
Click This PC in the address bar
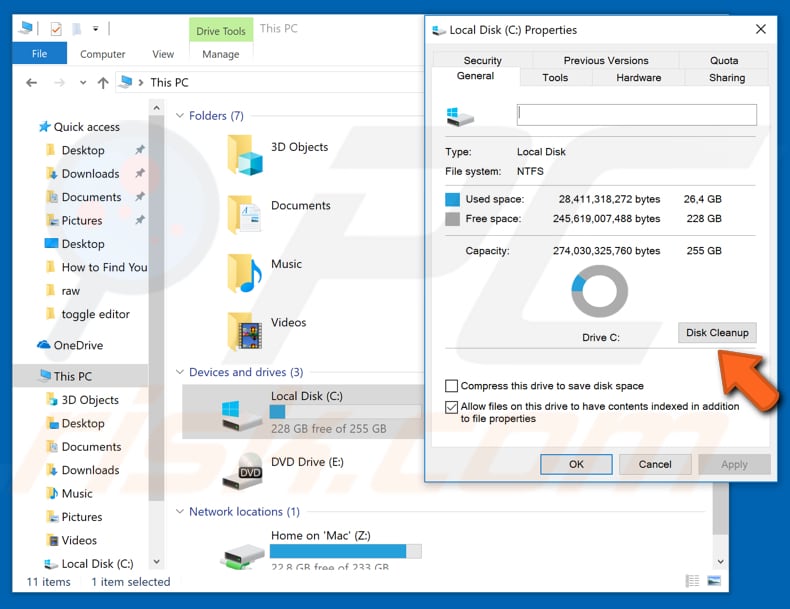pyautogui.click(x=169, y=83)
